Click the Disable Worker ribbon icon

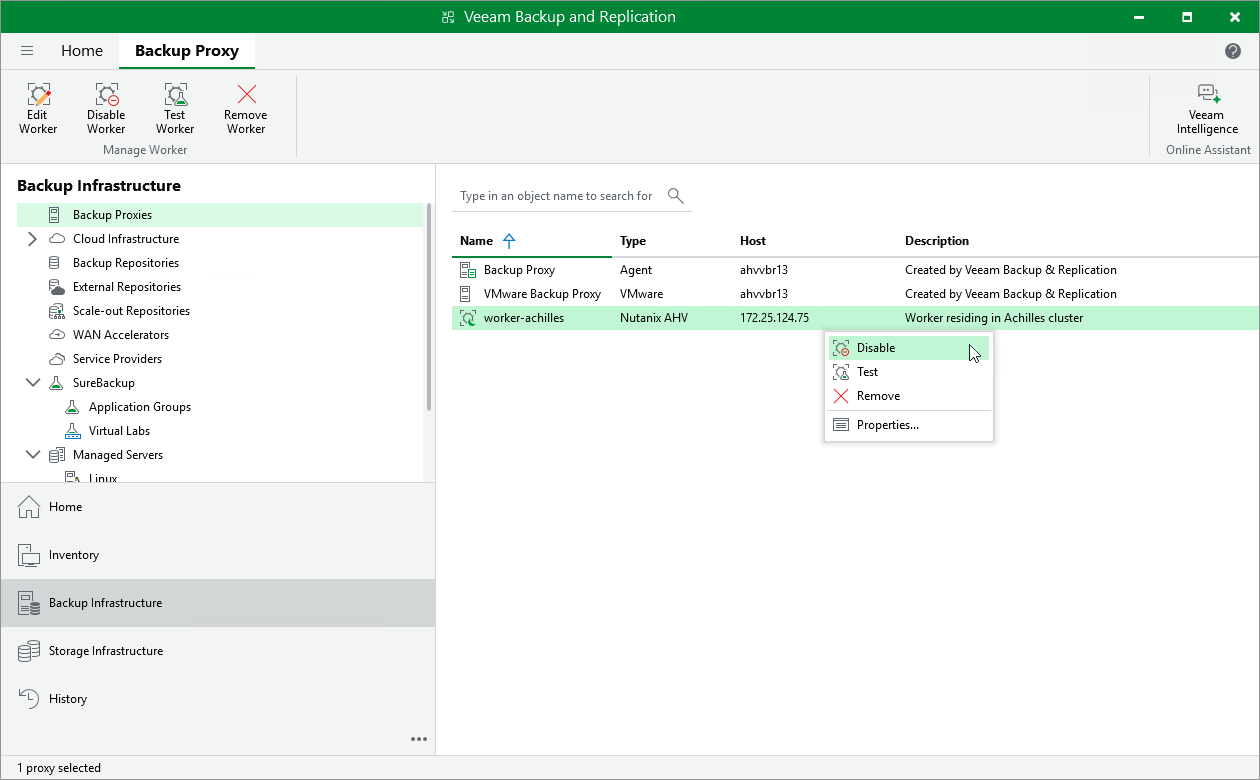click(x=106, y=95)
